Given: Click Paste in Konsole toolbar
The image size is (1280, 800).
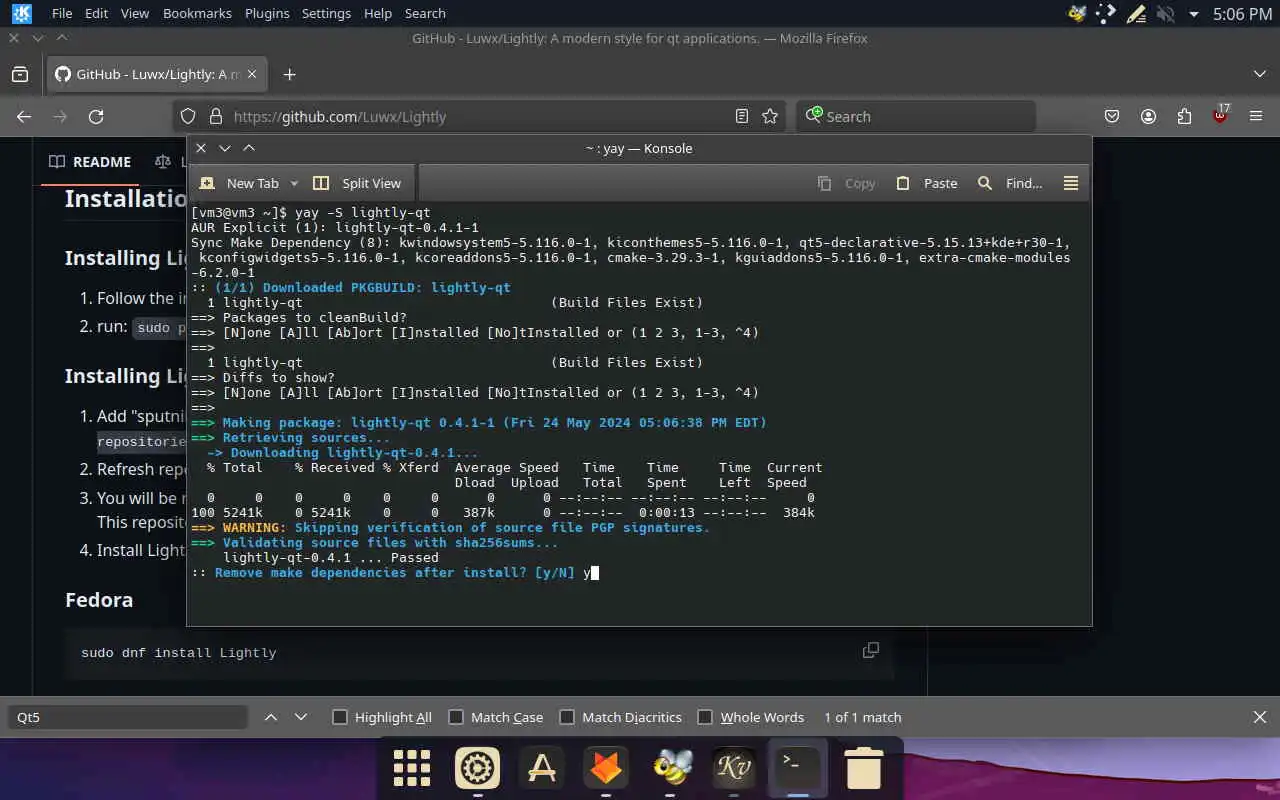Looking at the screenshot, I should point(927,183).
